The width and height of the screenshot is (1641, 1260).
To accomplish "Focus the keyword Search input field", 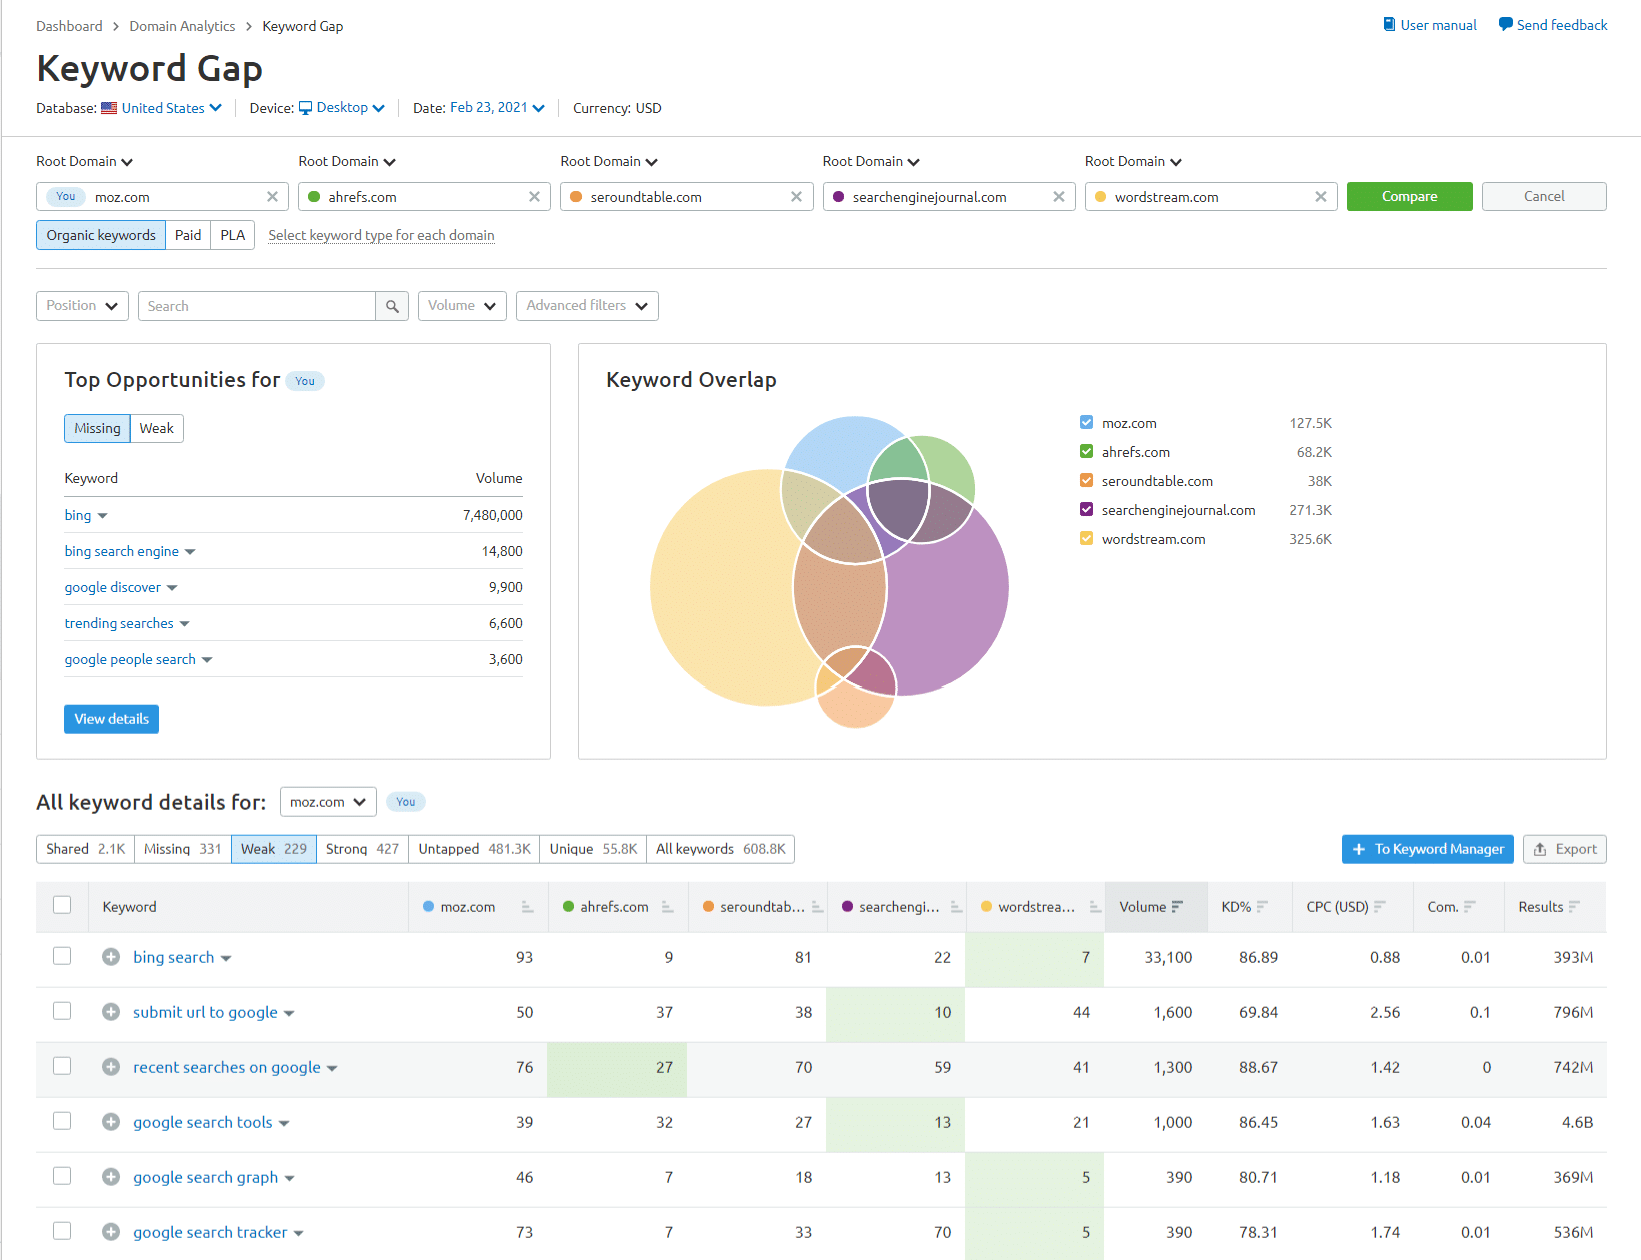I will tap(257, 306).
